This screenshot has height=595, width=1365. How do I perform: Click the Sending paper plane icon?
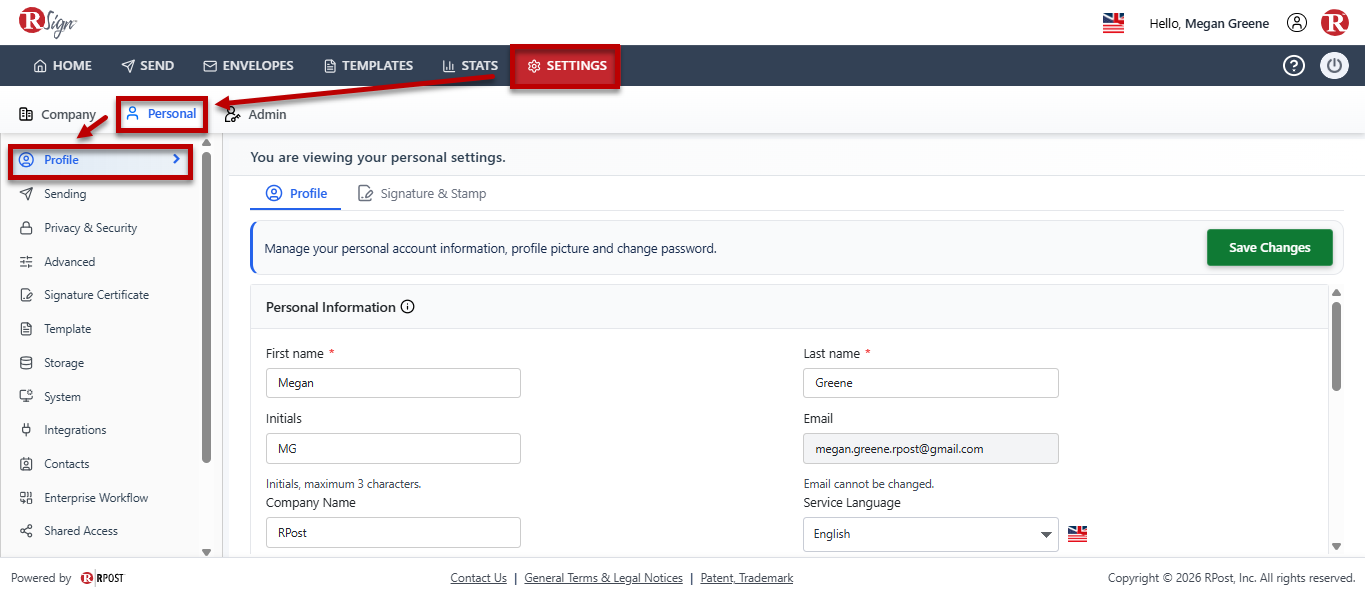(26, 194)
